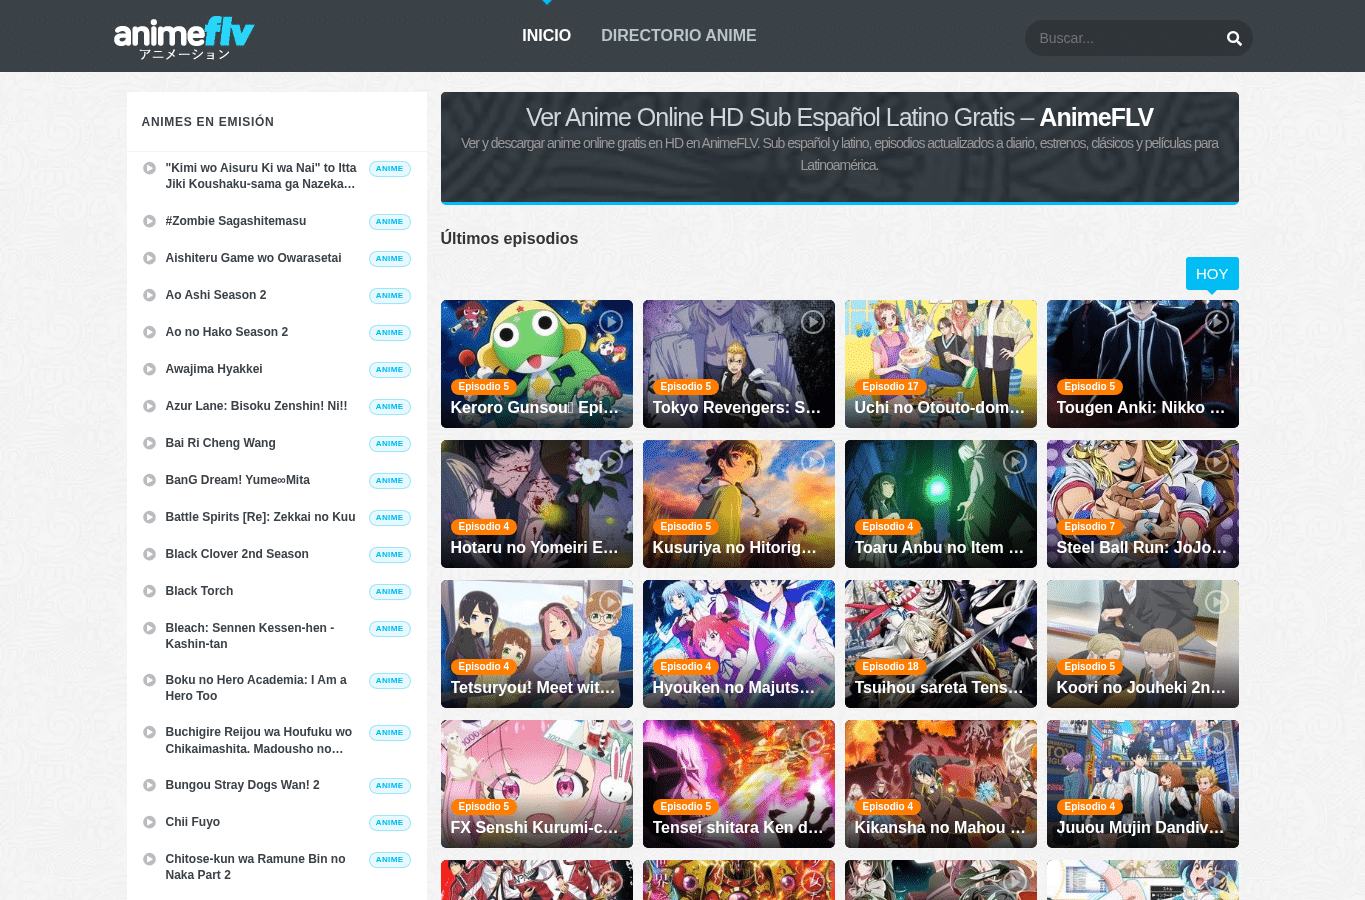The width and height of the screenshot is (1365, 900).
Task: Open Black Clover 2nd Season link
Action: coord(237,554)
